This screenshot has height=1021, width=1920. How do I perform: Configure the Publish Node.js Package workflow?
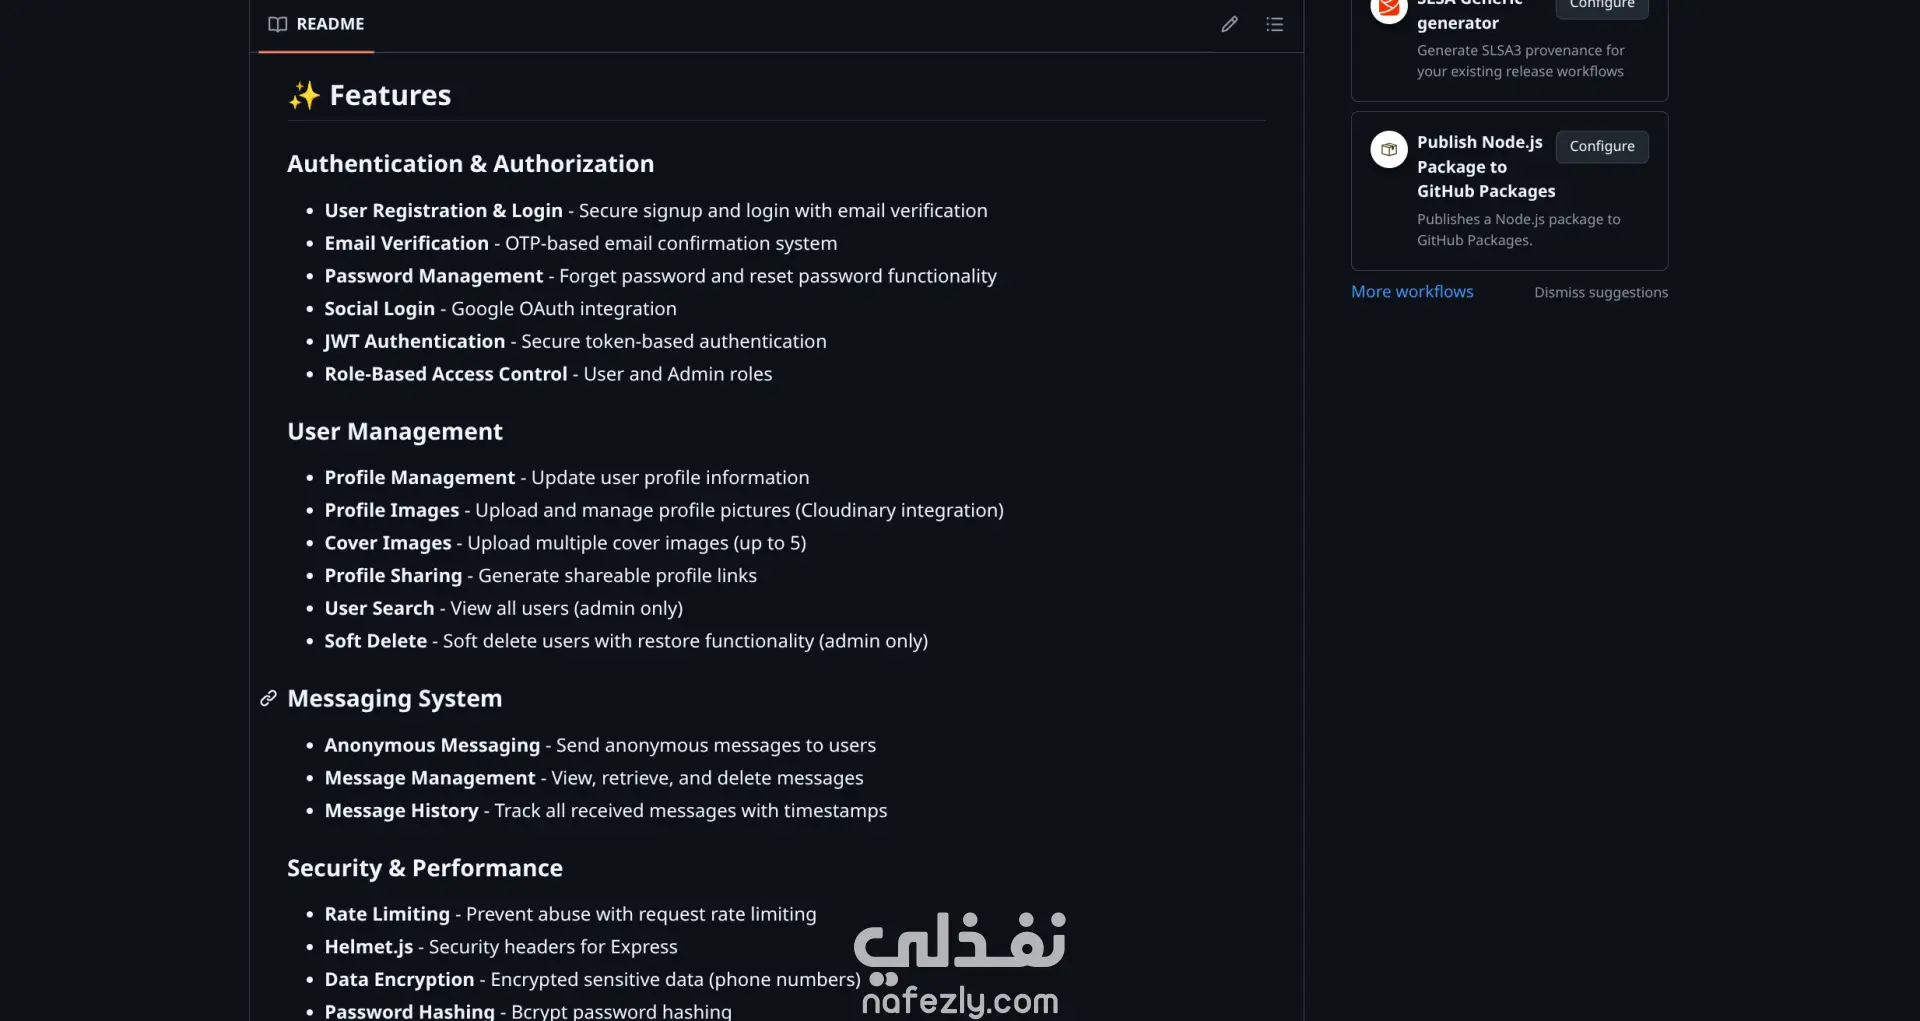click(x=1601, y=147)
